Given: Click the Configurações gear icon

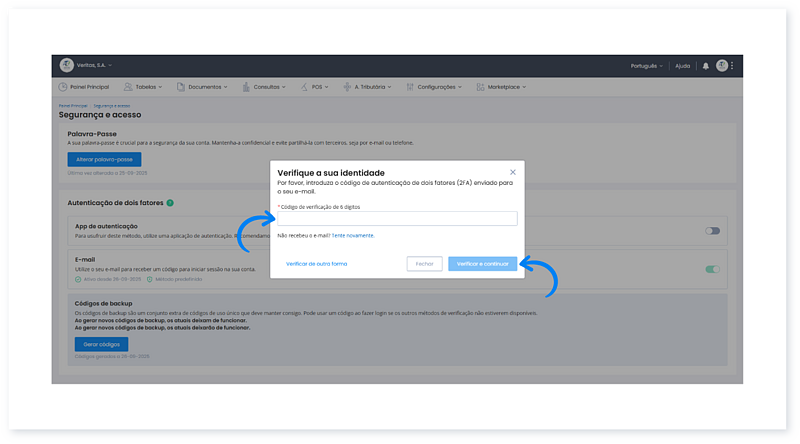Looking at the screenshot, I should coord(408,87).
